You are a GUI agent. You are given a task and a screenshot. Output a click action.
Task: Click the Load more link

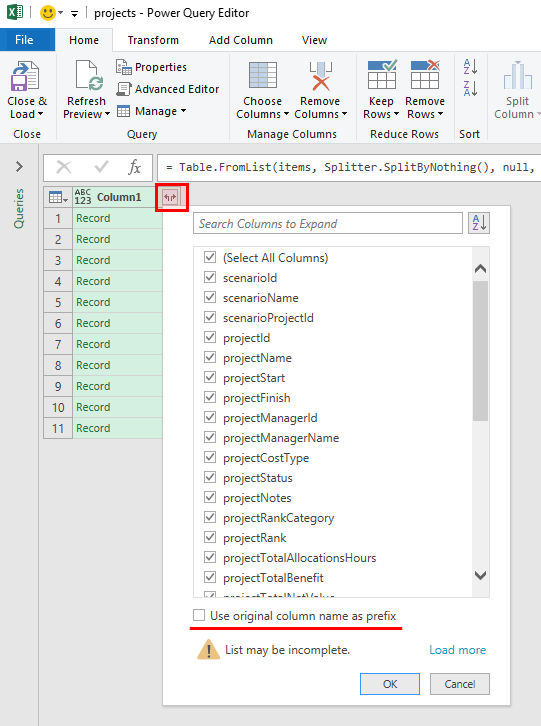click(458, 650)
